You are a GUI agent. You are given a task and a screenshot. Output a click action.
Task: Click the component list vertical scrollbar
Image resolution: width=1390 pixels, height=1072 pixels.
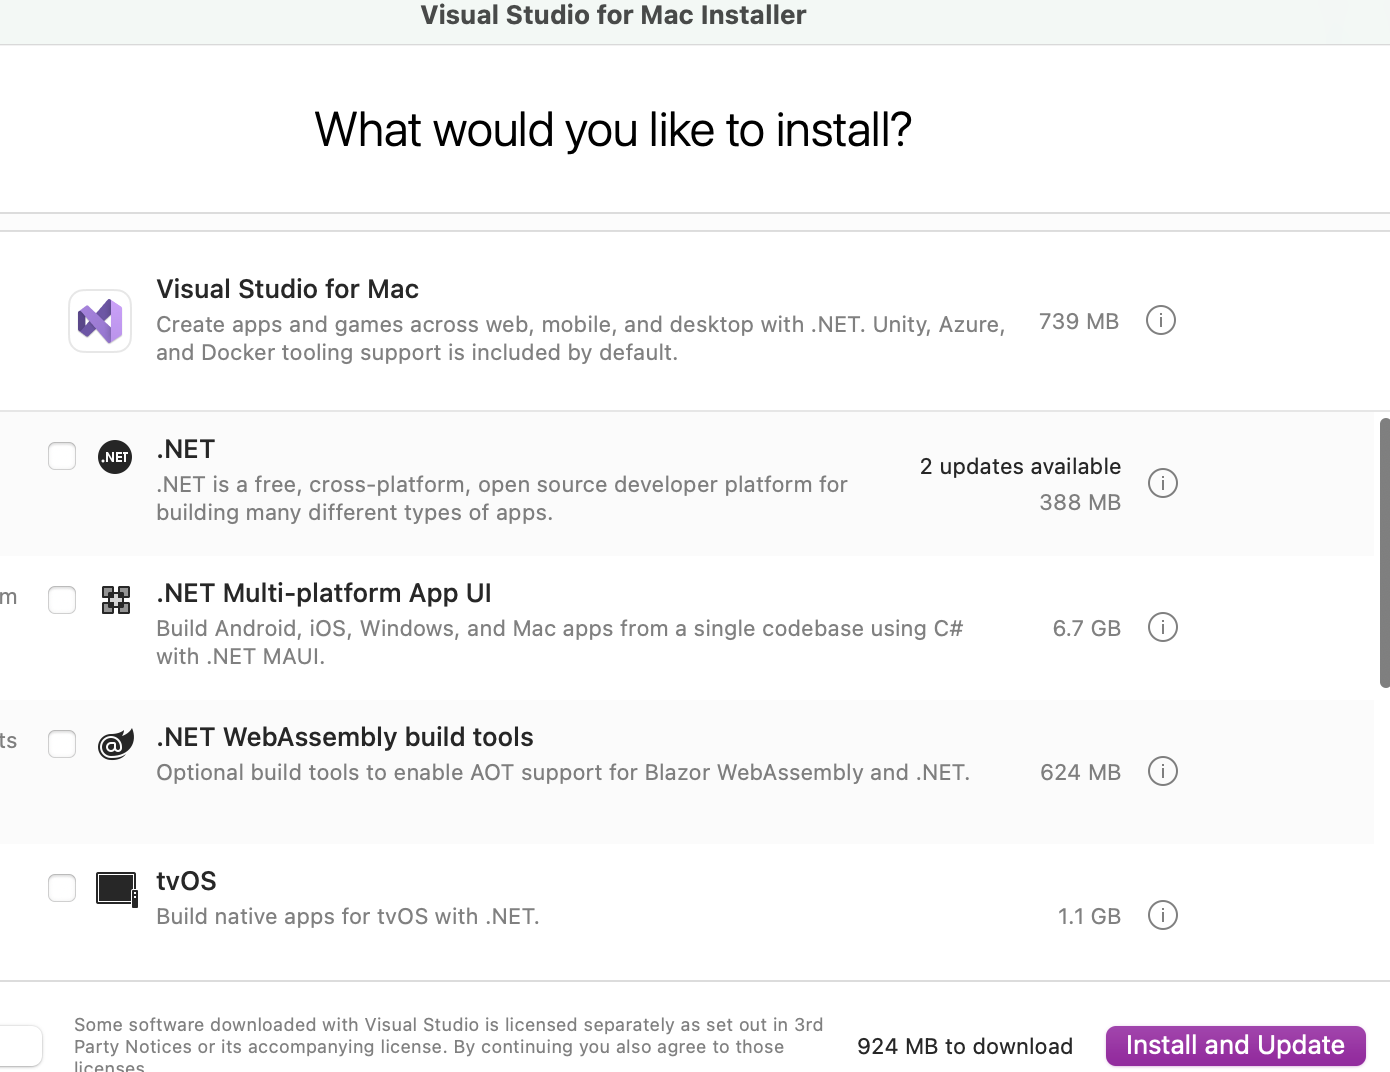1384,552
